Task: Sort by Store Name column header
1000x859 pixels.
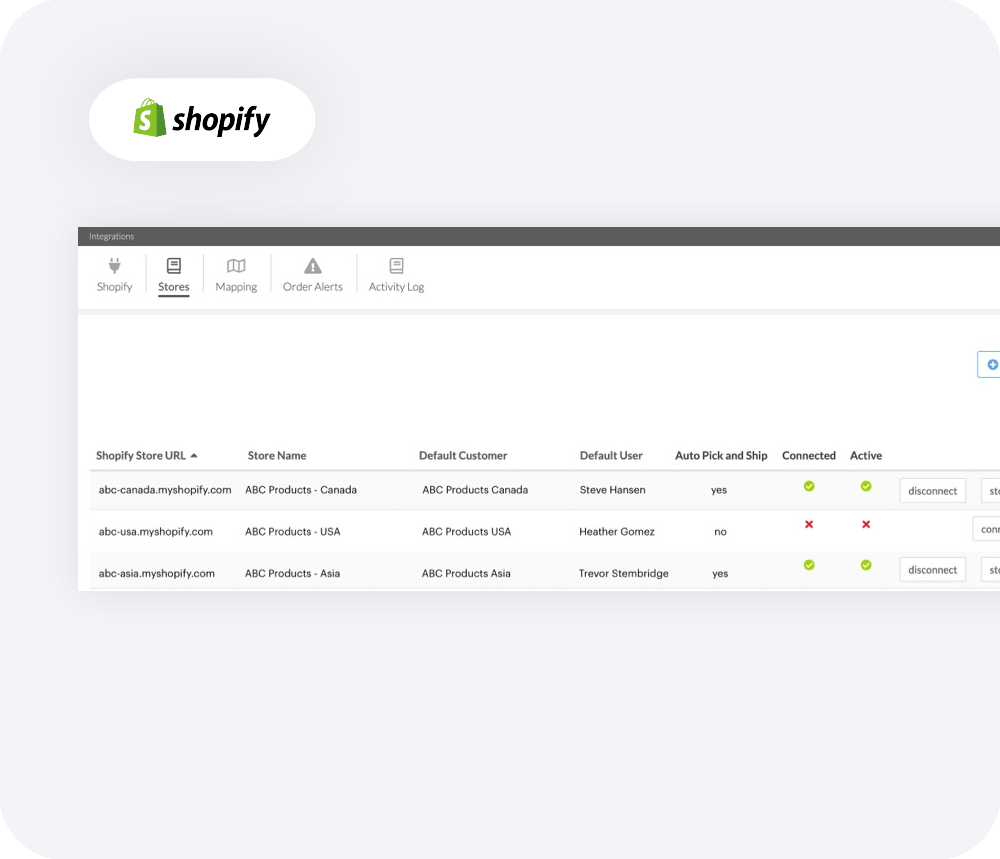Action: [277, 455]
